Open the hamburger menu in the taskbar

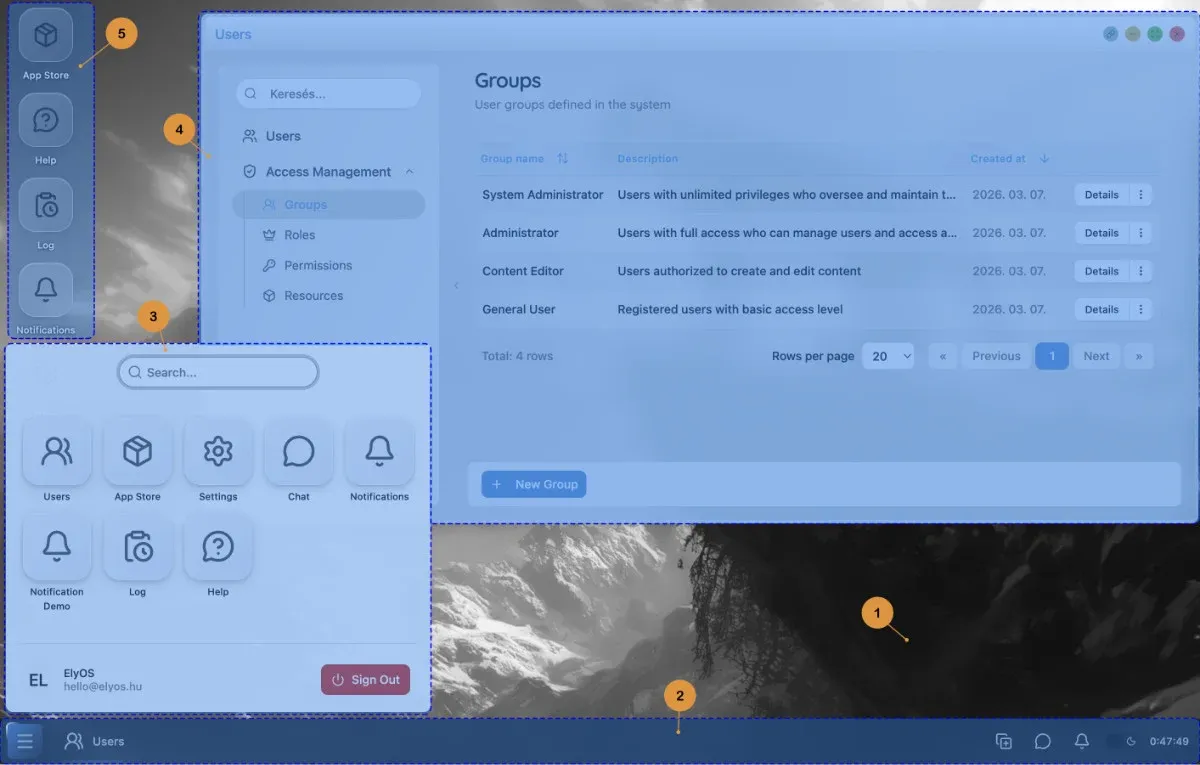click(x=25, y=741)
